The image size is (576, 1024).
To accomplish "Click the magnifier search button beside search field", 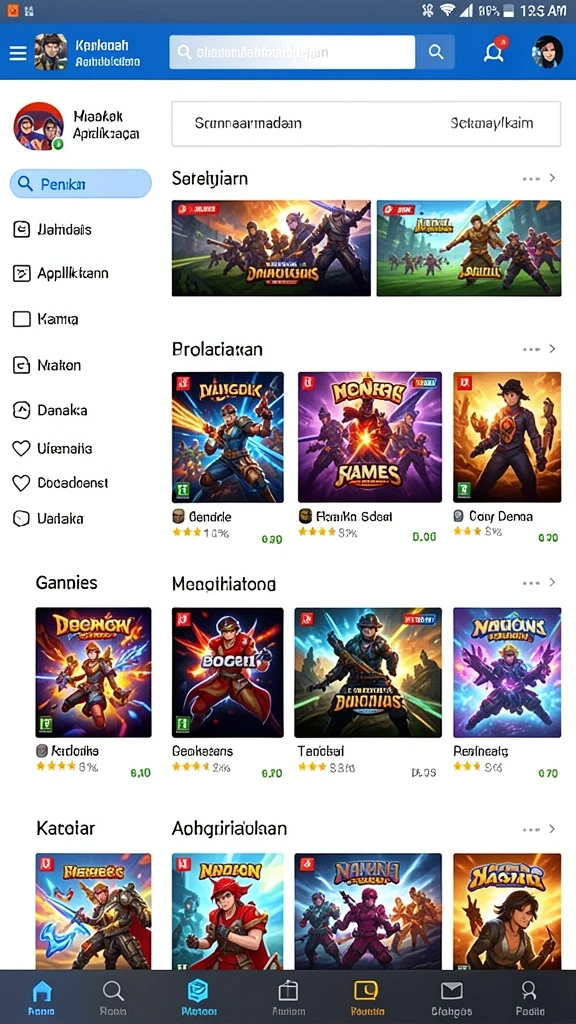I will click(x=436, y=52).
